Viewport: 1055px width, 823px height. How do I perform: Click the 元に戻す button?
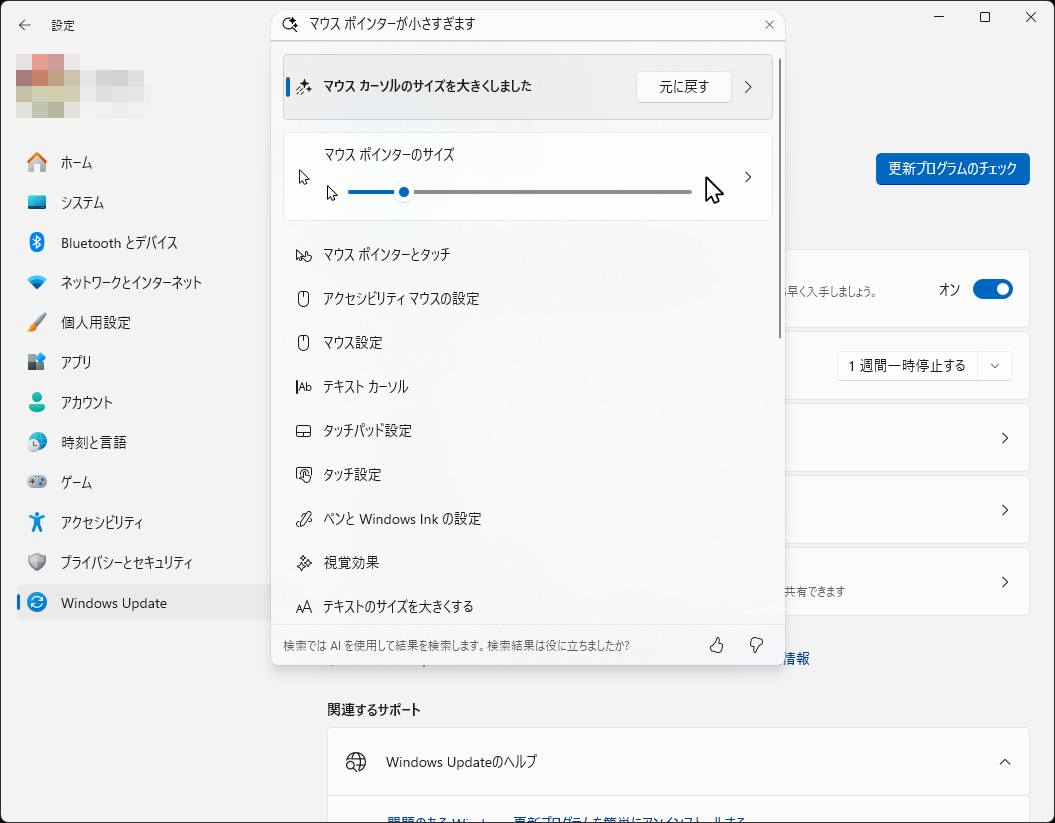pos(684,87)
